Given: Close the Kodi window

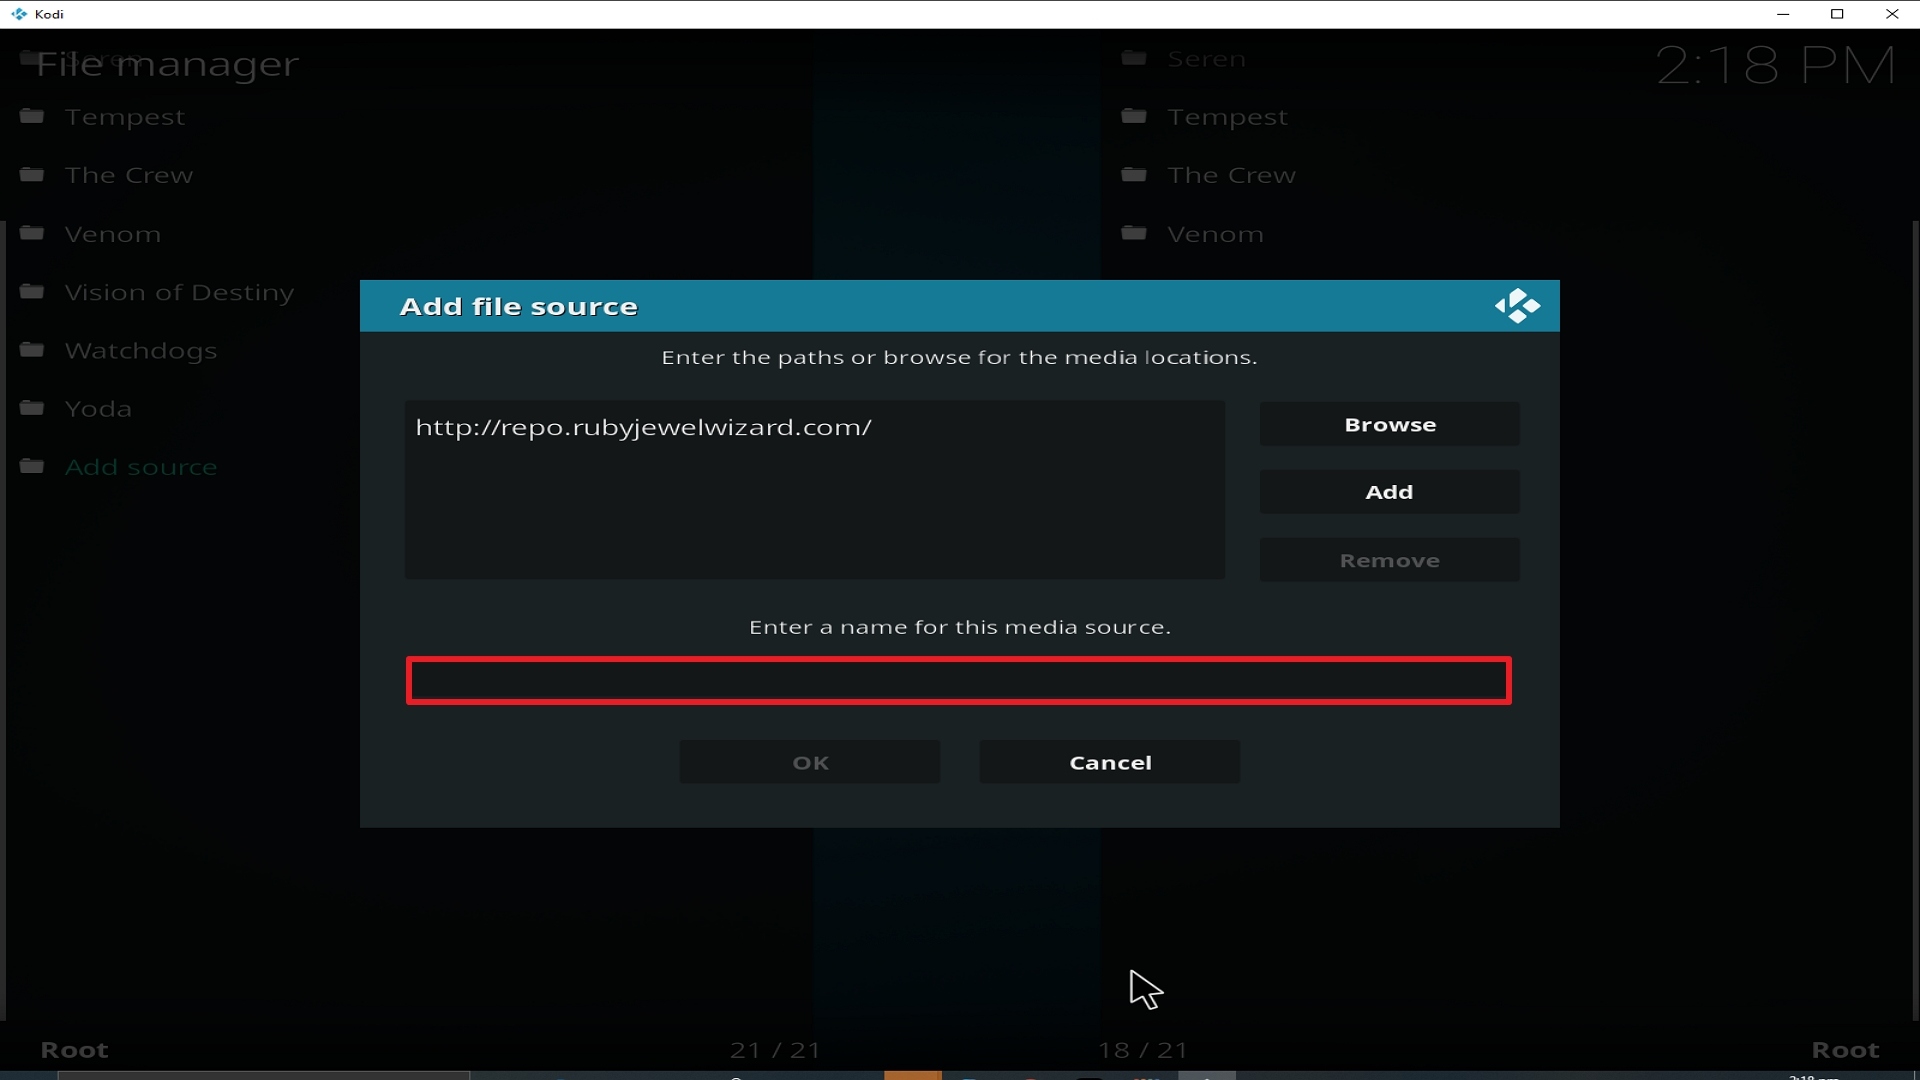Looking at the screenshot, I should (x=1892, y=14).
